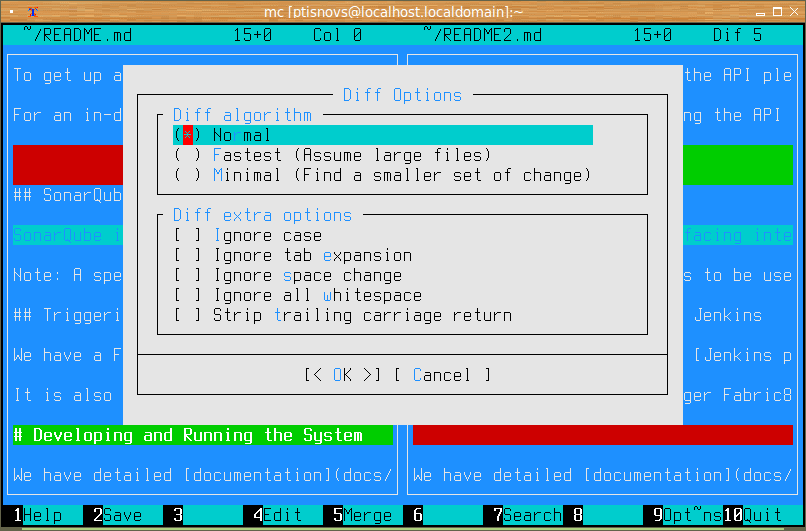806x531 pixels.
Task: Confirm dialog with OK button
Action: point(342,375)
